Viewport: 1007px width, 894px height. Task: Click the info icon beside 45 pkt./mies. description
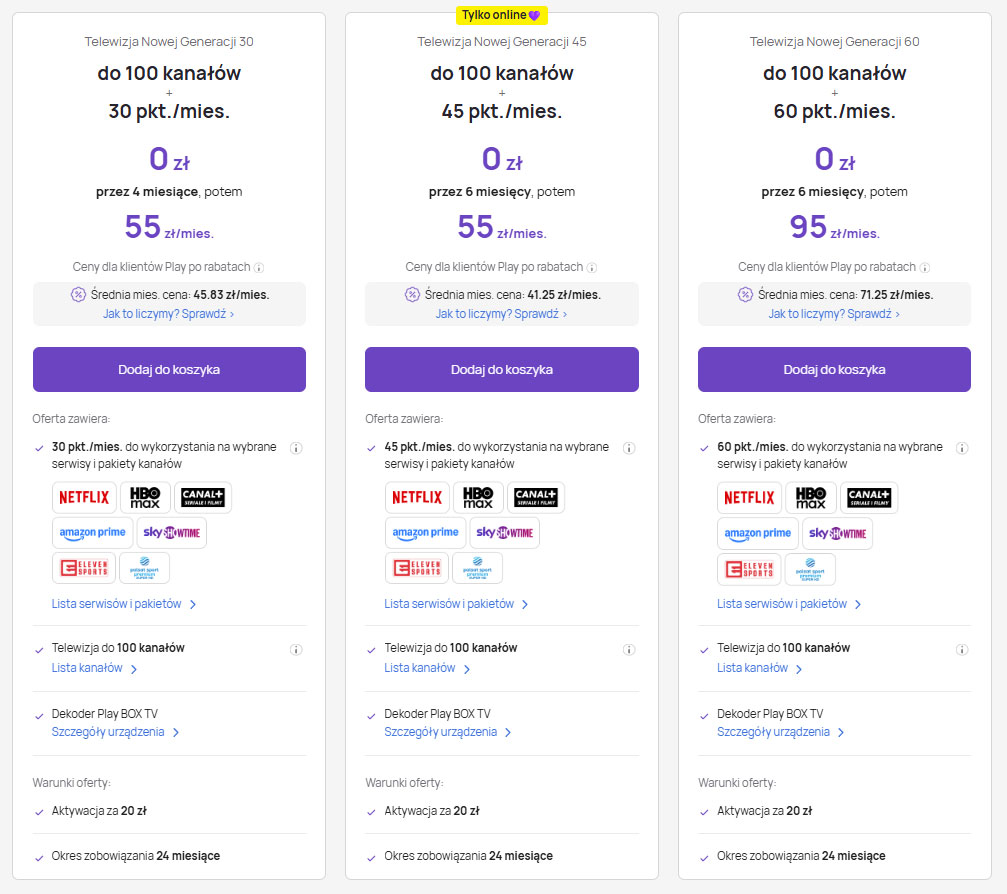click(x=629, y=448)
